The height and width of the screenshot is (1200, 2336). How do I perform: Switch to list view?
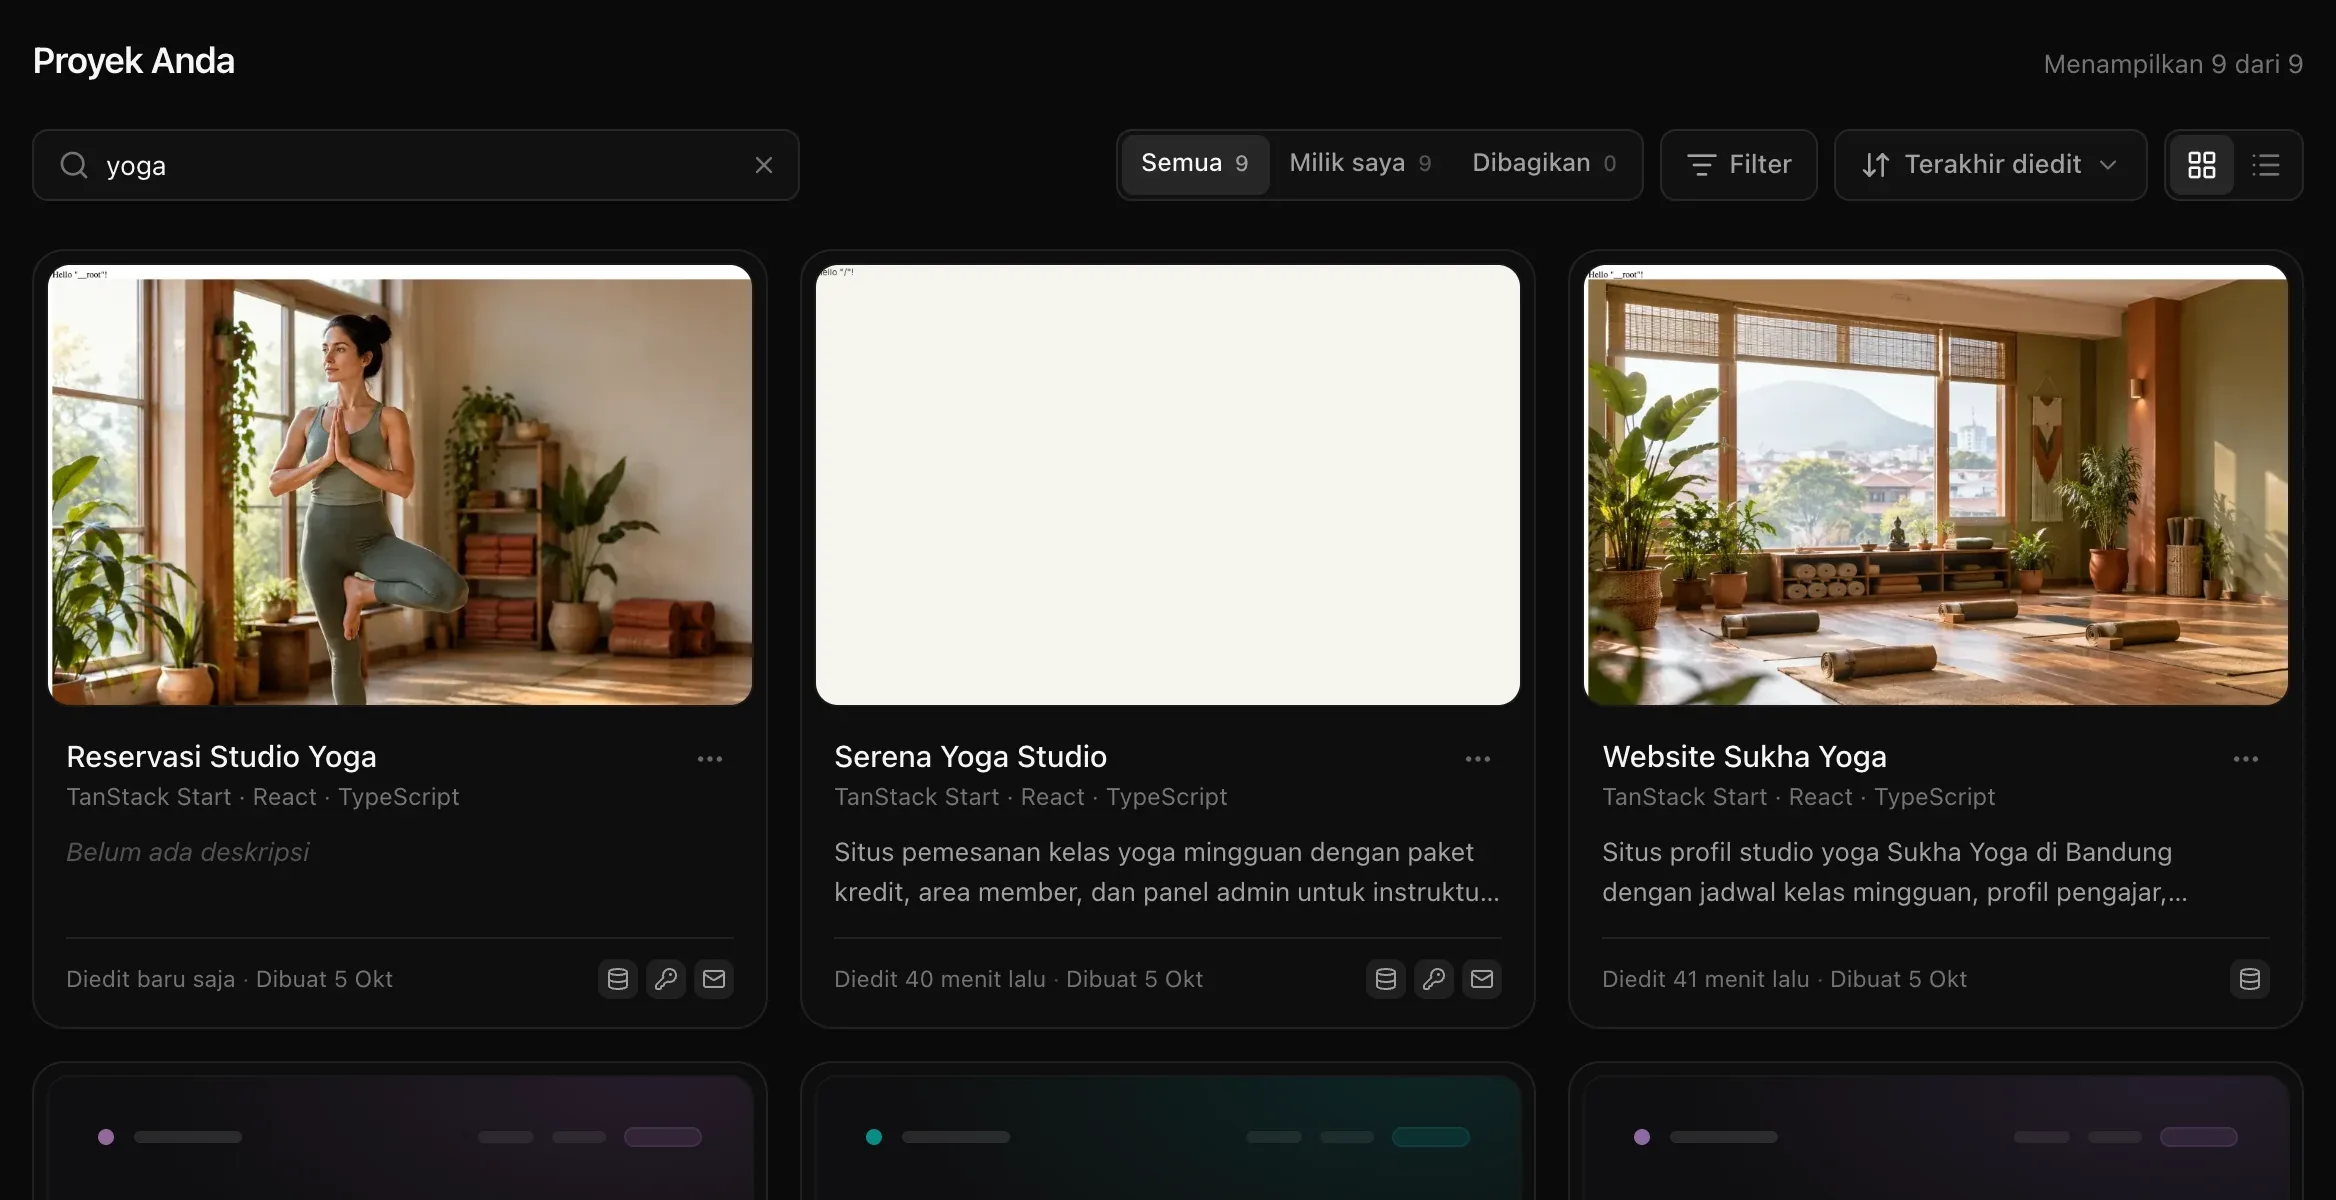[2266, 165]
